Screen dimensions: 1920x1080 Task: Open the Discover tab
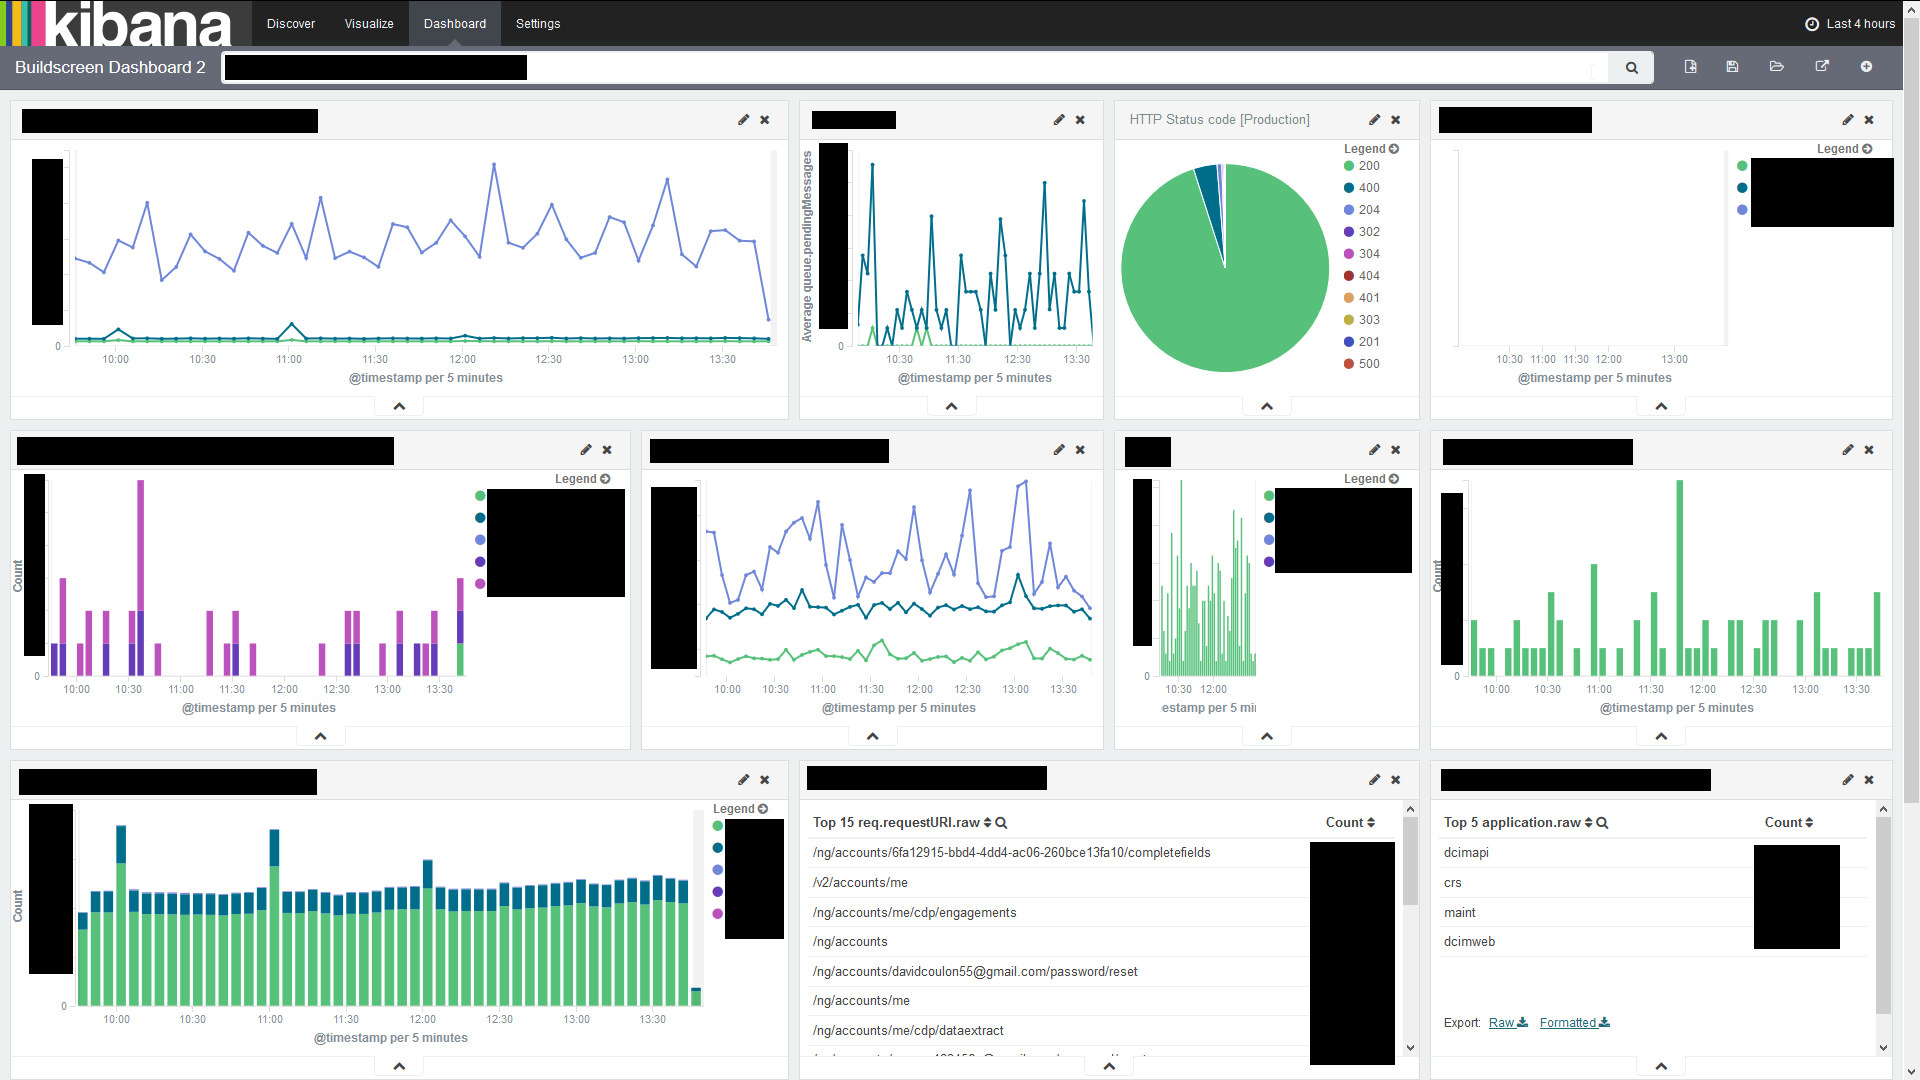[x=290, y=24]
